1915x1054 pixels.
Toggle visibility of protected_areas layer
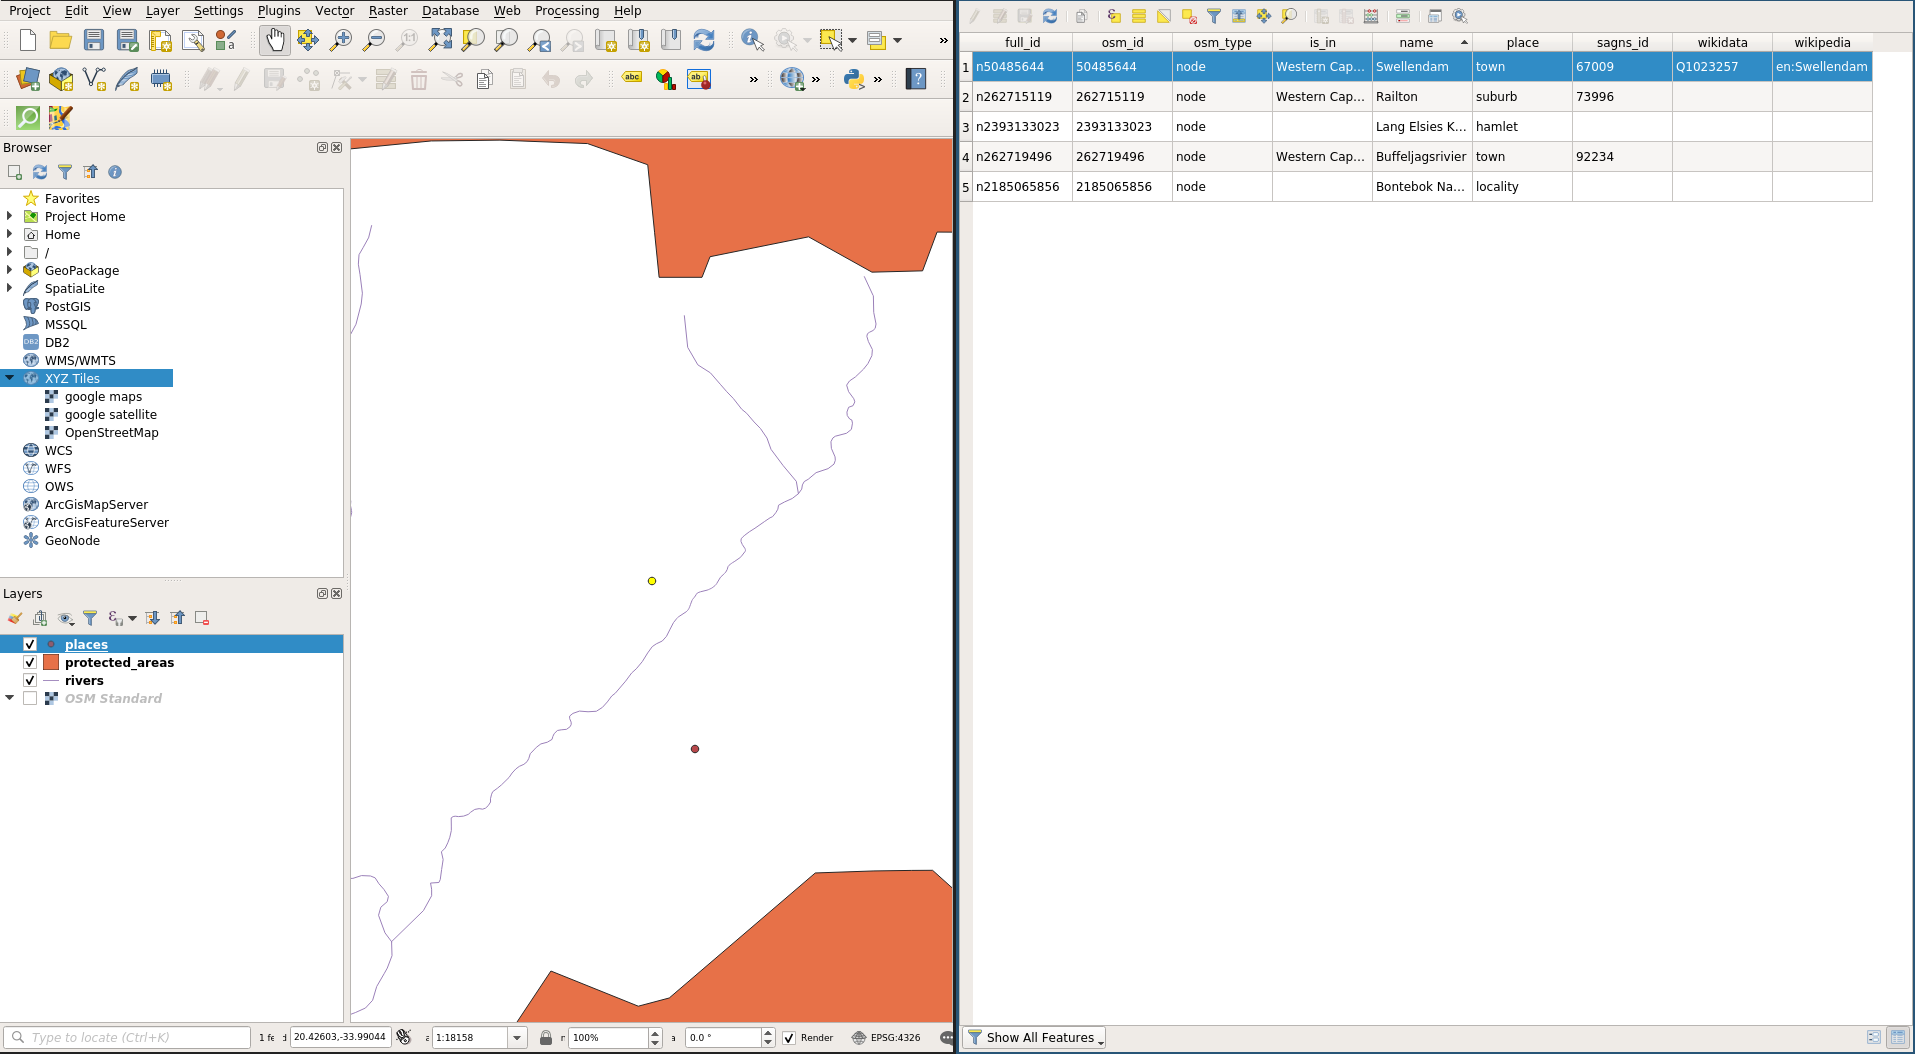[x=30, y=662]
